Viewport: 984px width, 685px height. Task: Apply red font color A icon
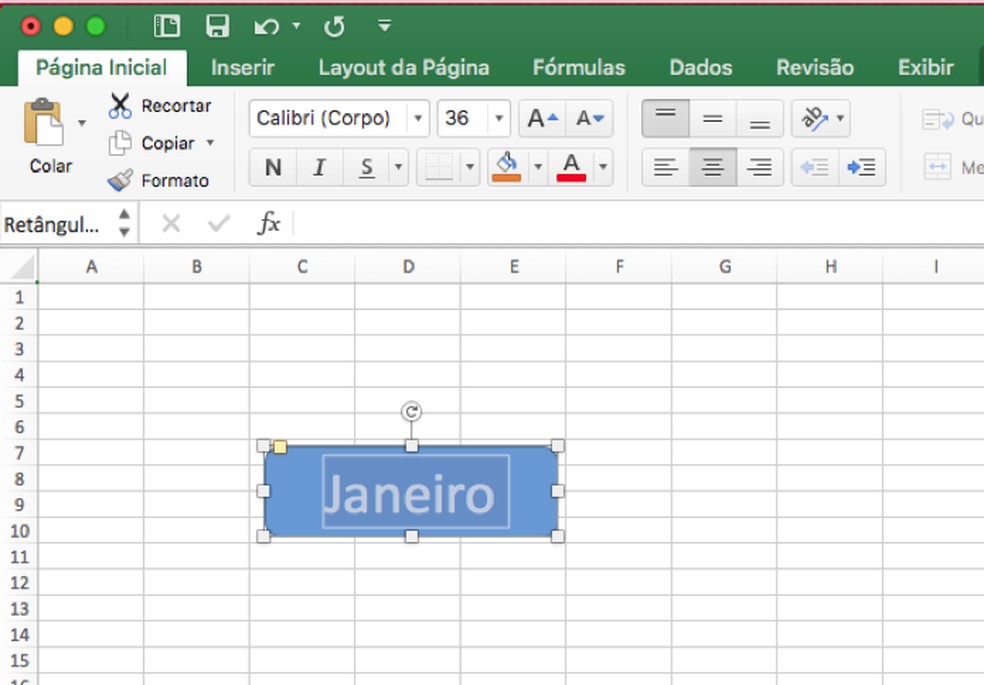click(571, 167)
